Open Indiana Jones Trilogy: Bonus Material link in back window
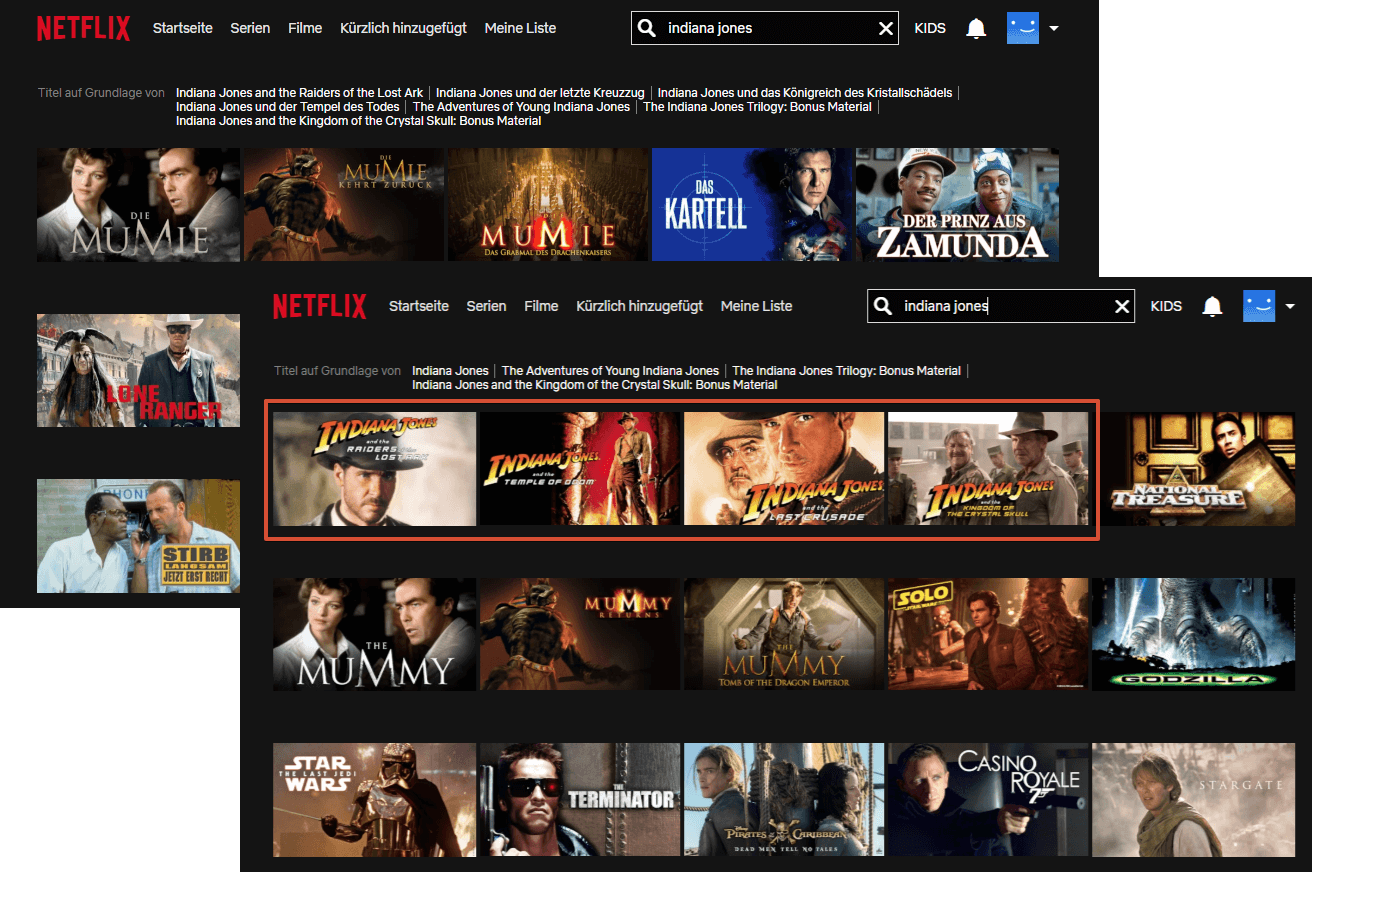Viewport: 1400px width, 900px height. tap(757, 107)
